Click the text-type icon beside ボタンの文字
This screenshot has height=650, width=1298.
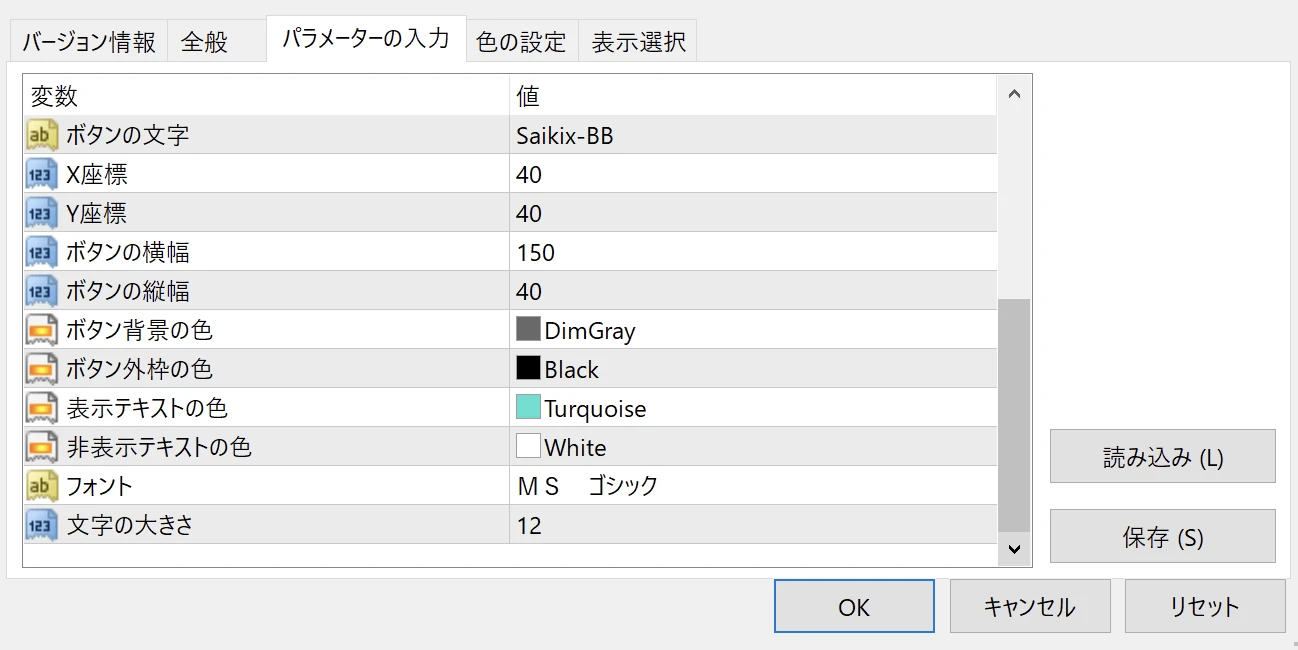coord(37,135)
